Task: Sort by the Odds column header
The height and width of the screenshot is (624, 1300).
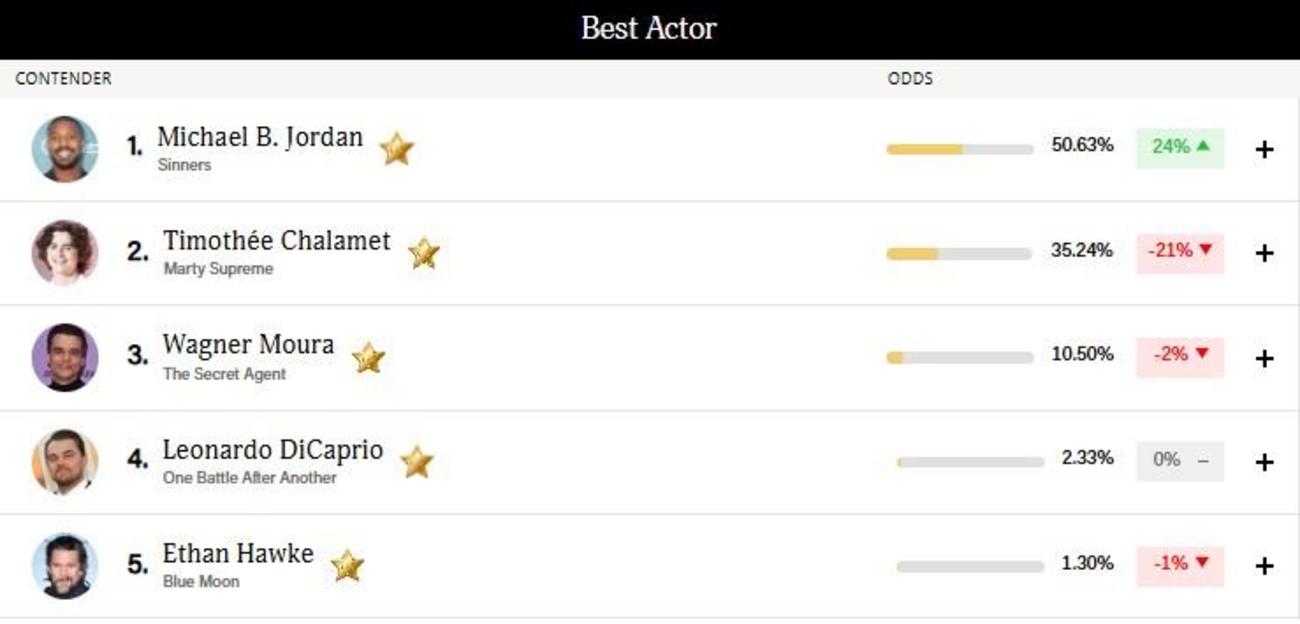Action: [910, 79]
